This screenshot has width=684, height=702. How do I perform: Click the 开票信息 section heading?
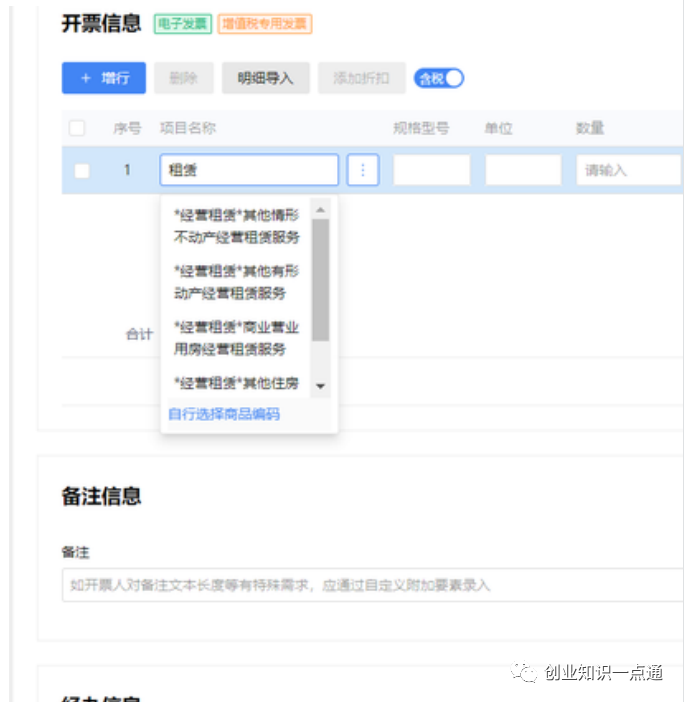coord(101,23)
